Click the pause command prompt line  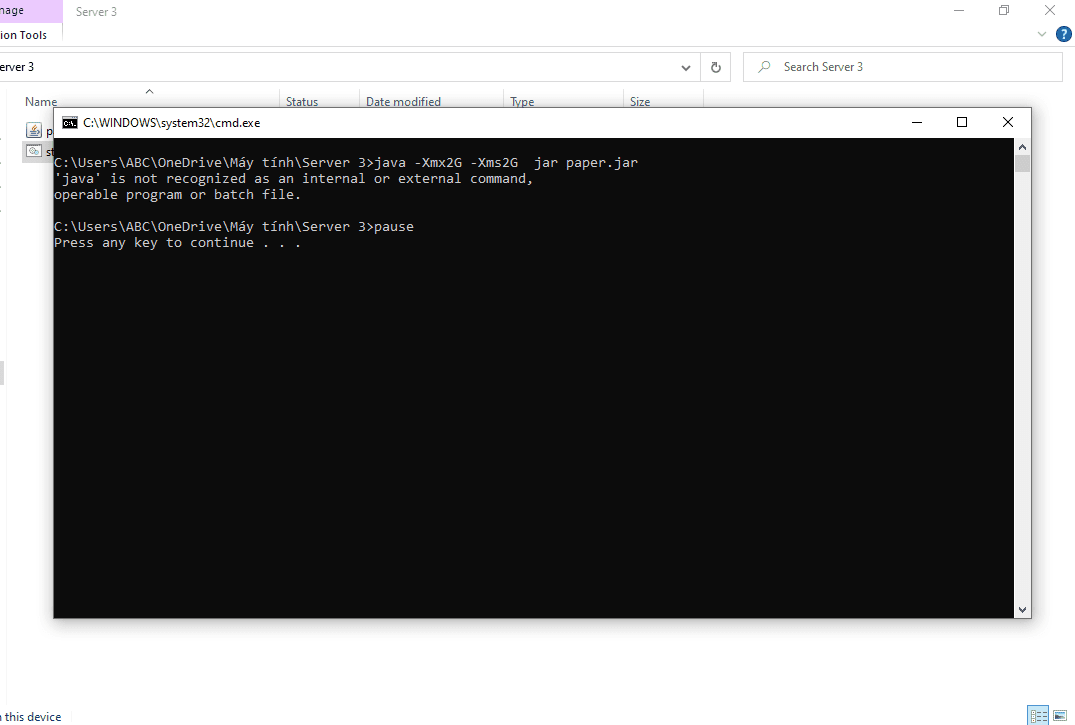point(234,226)
